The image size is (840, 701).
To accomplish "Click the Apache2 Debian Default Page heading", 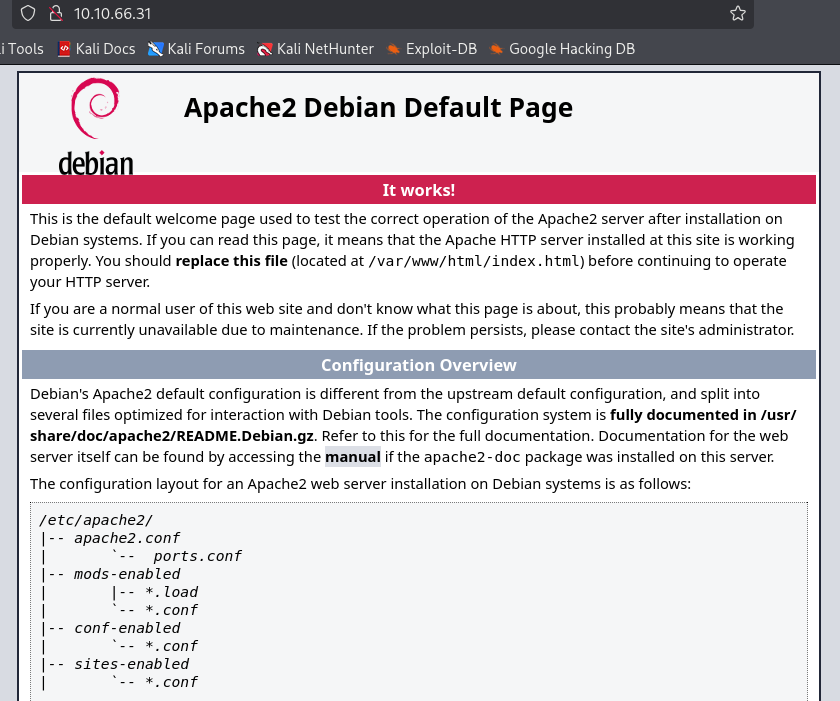I will pyautogui.click(x=378, y=108).
